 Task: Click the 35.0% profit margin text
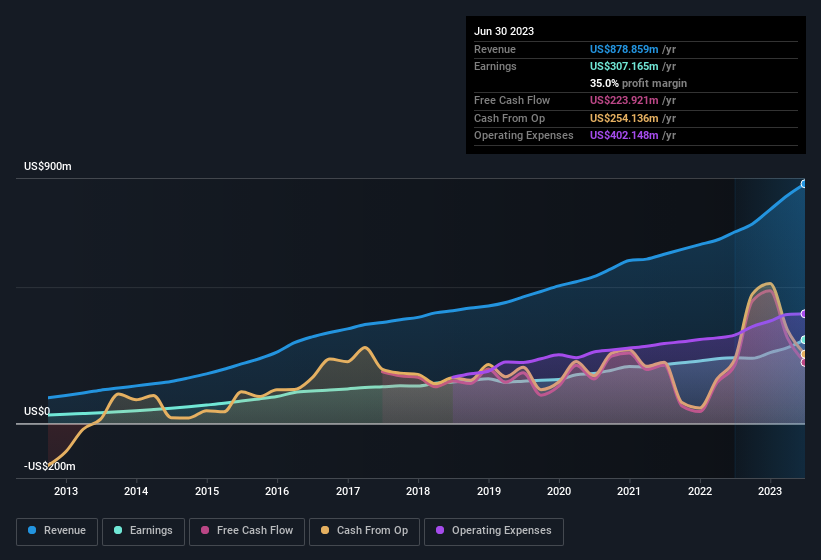[x=638, y=83]
